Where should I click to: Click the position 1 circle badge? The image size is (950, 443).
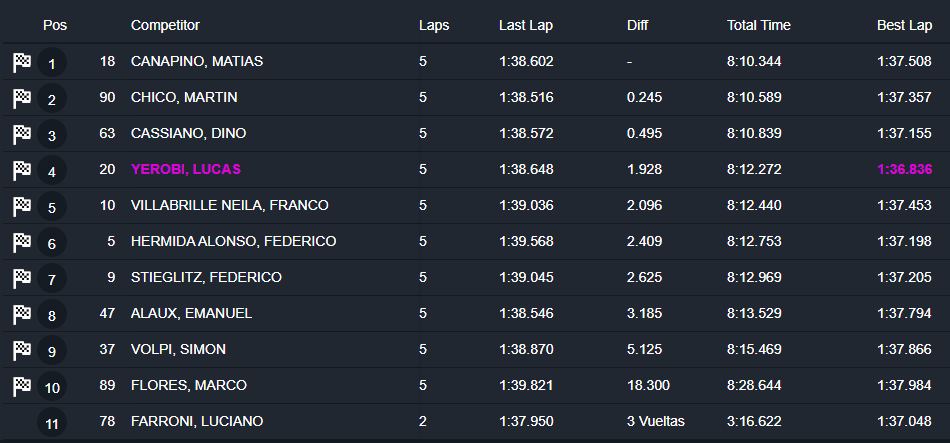point(52,63)
